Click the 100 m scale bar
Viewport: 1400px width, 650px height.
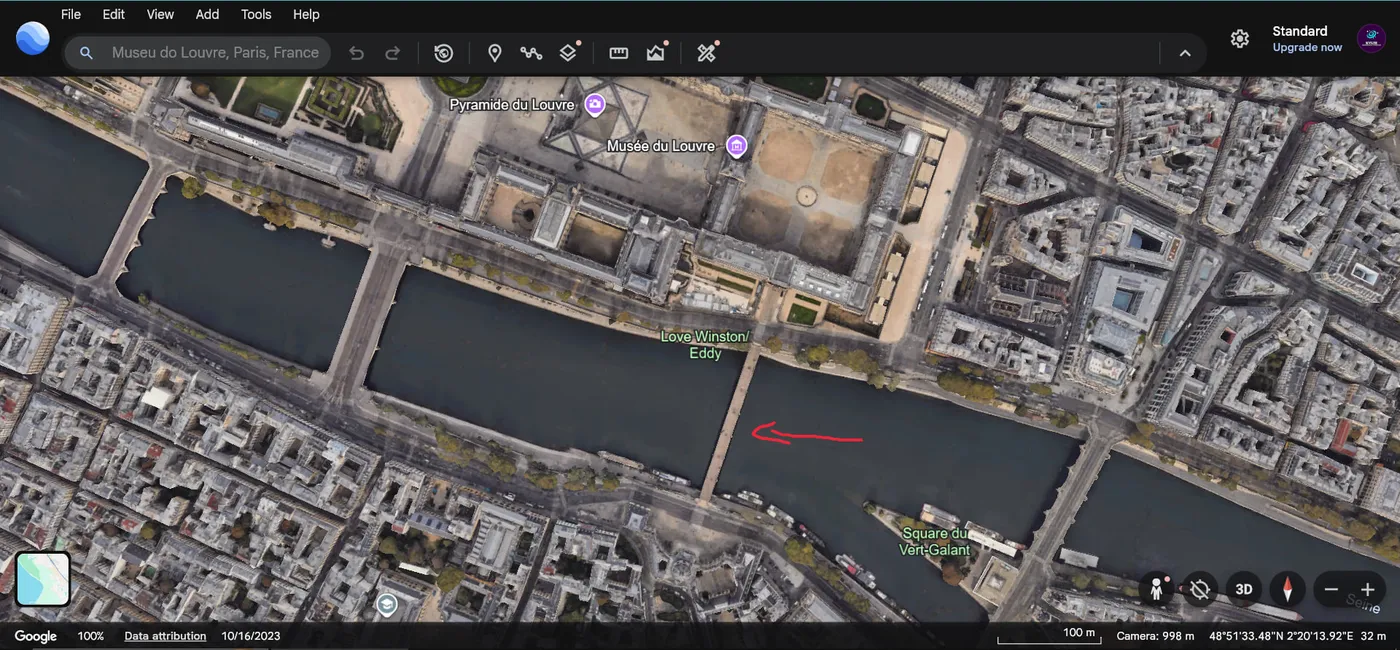(x=1047, y=636)
